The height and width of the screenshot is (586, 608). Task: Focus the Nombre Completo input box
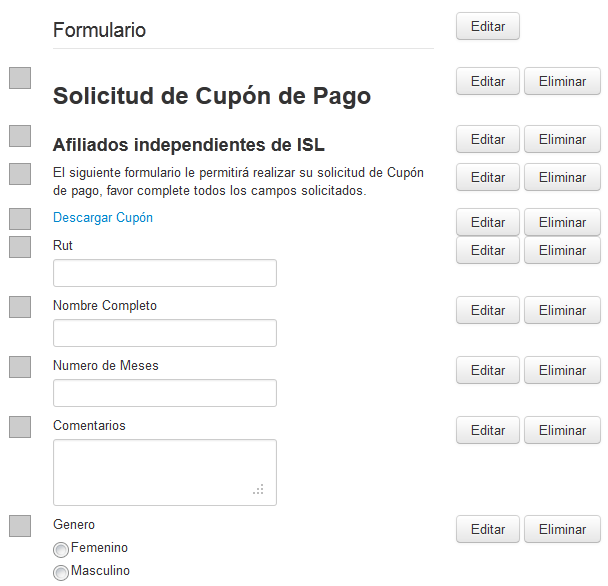pos(165,333)
